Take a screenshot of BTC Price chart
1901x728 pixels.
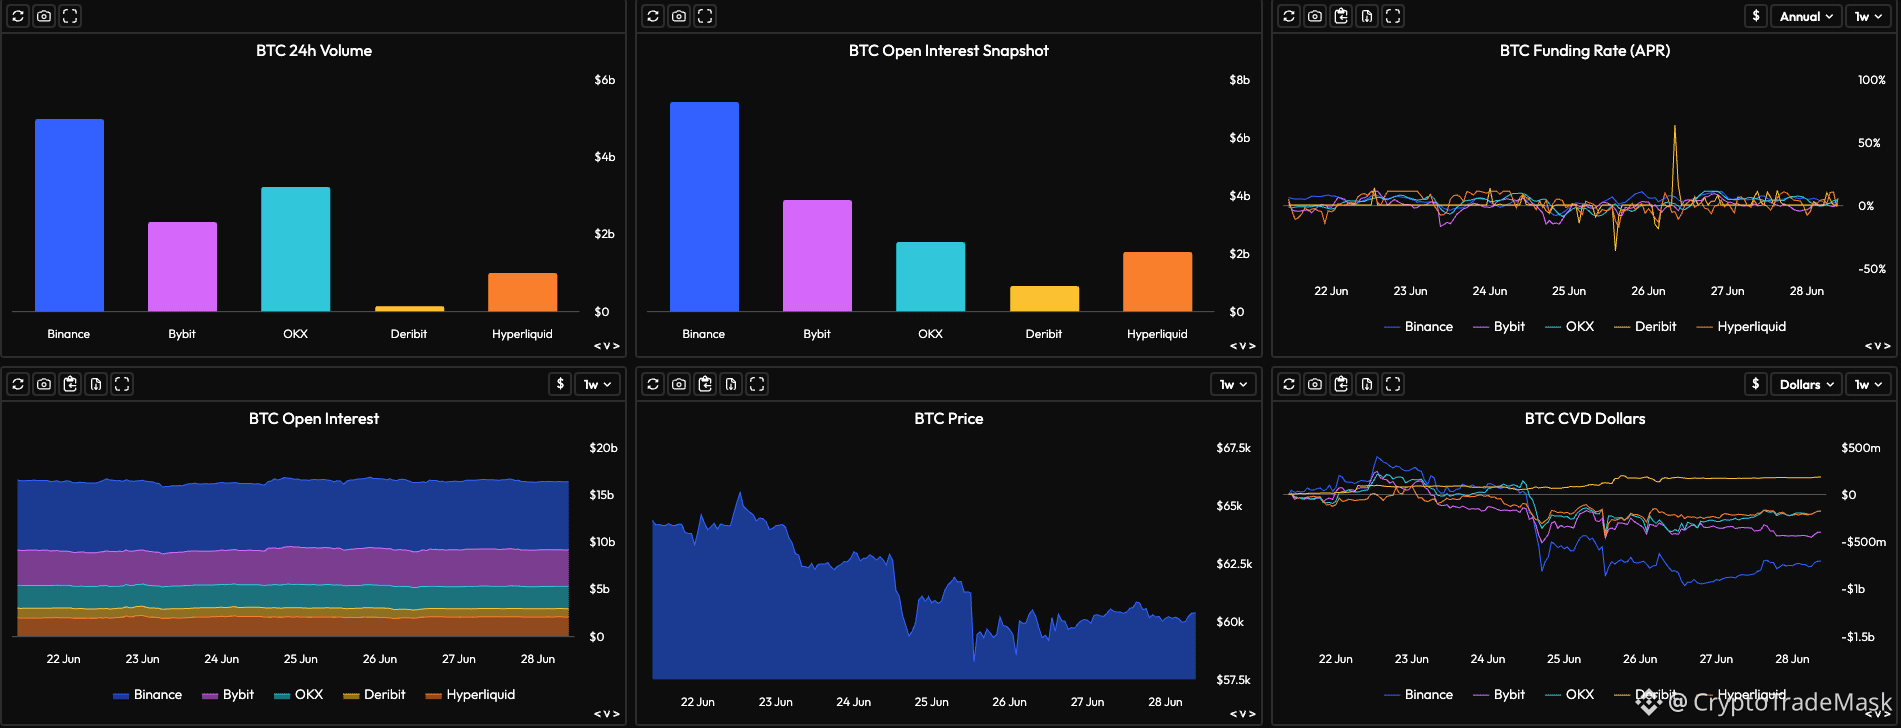(x=679, y=384)
